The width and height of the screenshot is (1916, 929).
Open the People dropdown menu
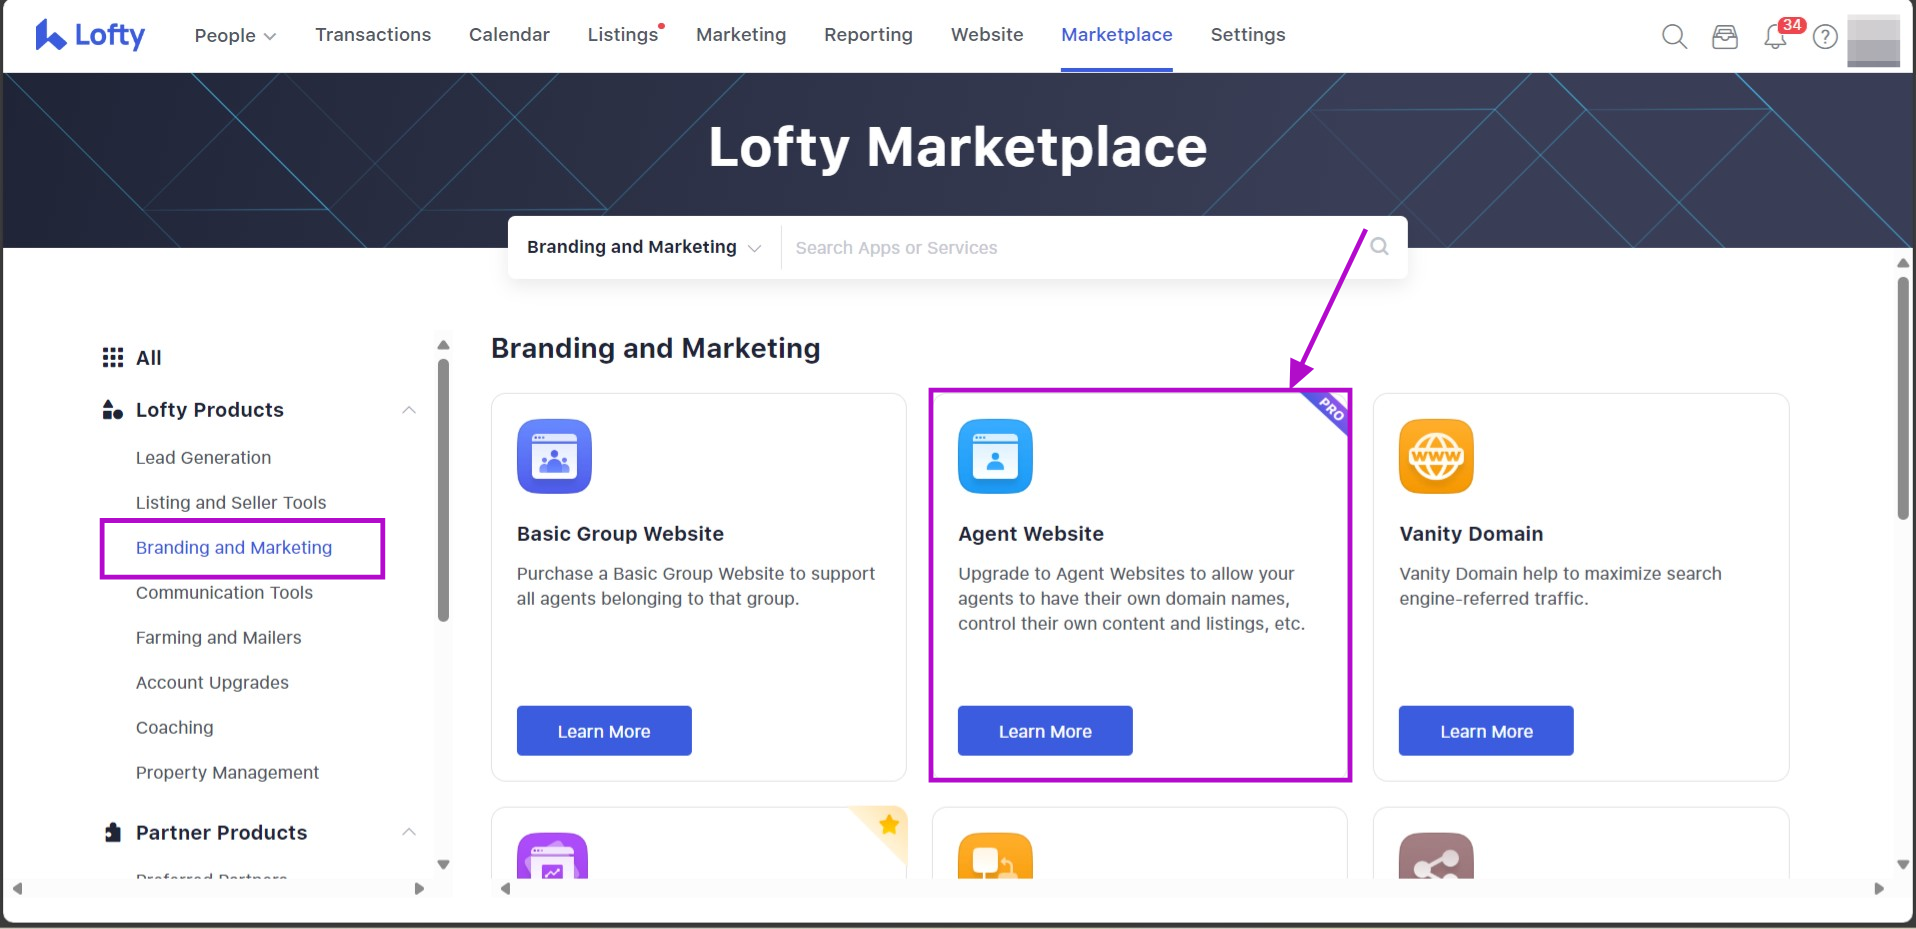[235, 35]
